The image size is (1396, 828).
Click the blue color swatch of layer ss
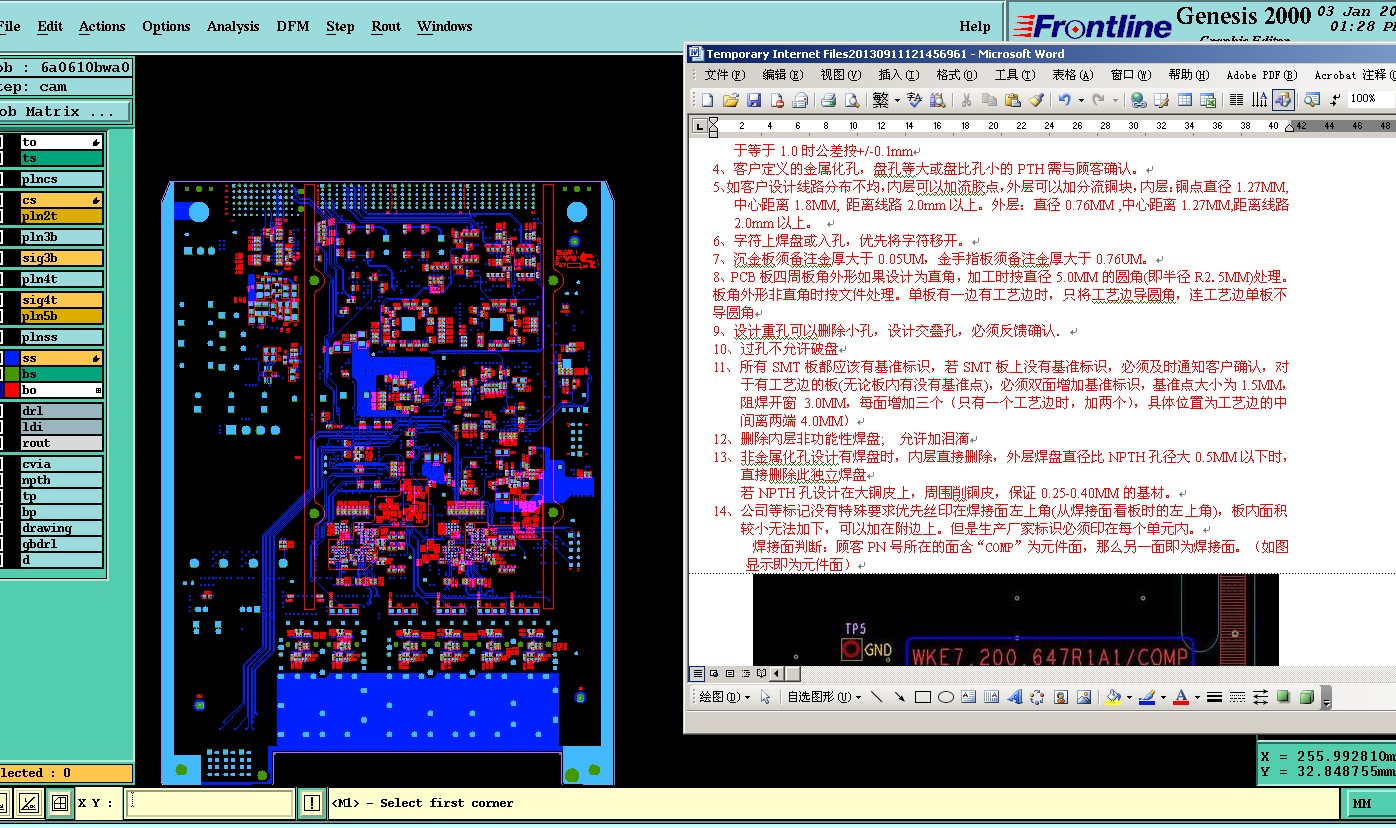pyautogui.click(x=12, y=358)
